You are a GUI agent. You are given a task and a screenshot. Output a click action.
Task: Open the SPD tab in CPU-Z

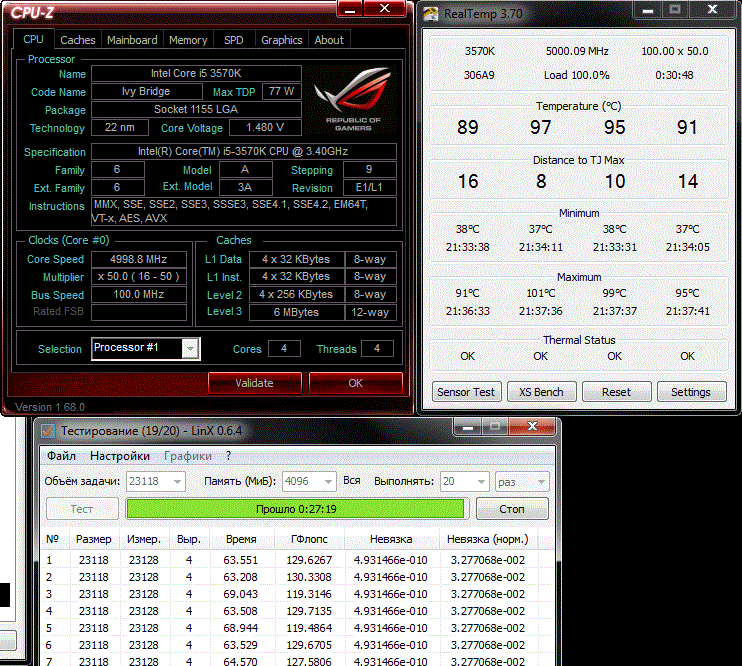[x=234, y=40]
